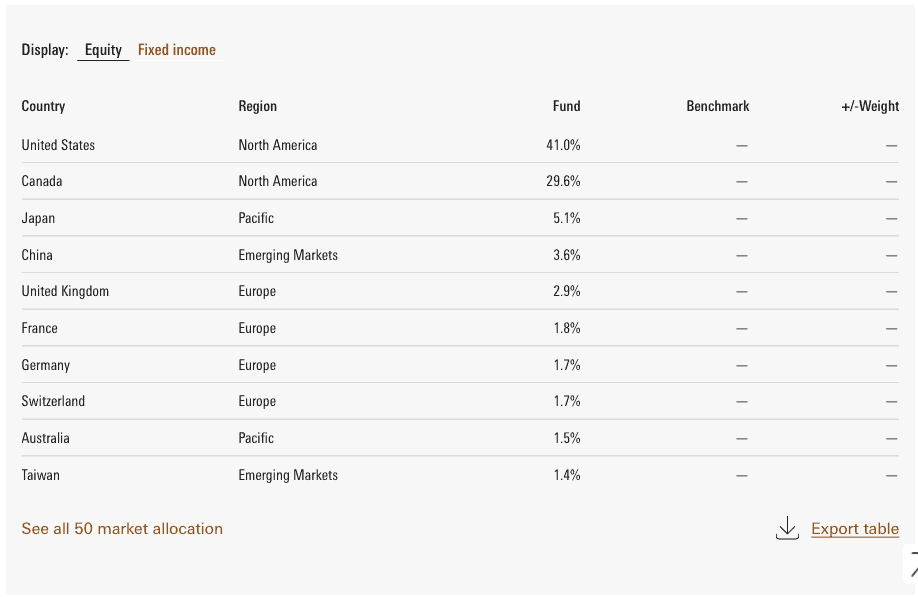The height and width of the screenshot is (597, 918).
Task: Select the United States row
Action: tap(58, 145)
